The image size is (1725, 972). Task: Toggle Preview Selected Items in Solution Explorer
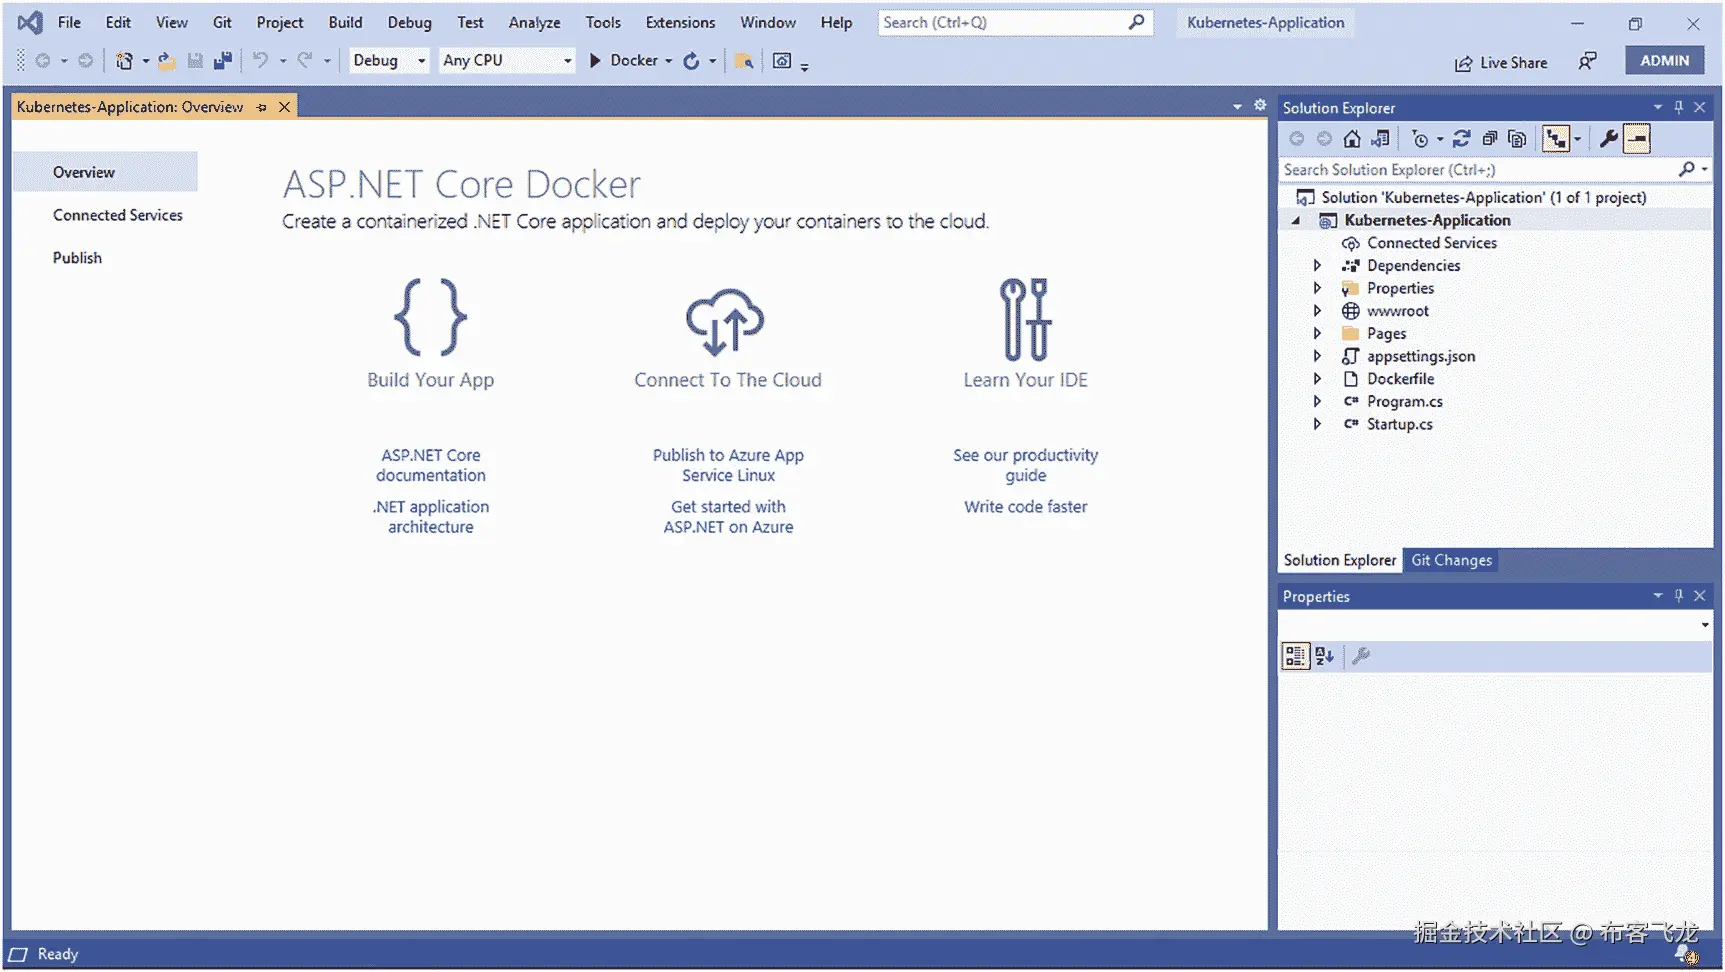pyautogui.click(x=1637, y=139)
